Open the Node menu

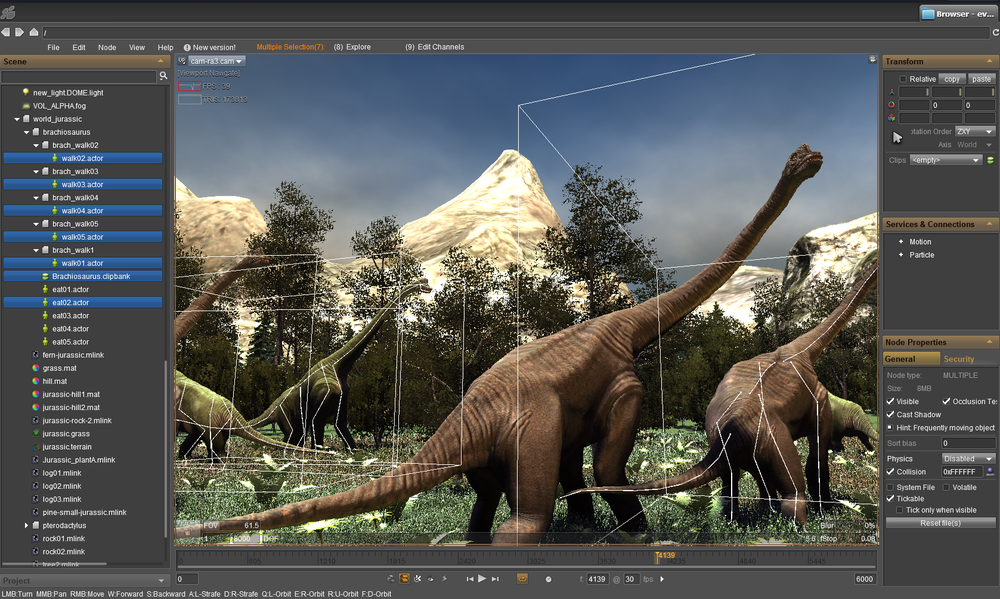tap(107, 47)
